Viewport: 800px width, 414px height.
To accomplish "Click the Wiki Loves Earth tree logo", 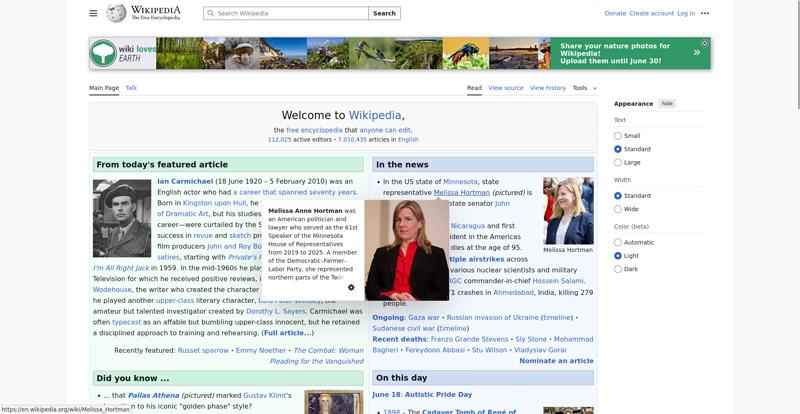I will tap(103, 53).
